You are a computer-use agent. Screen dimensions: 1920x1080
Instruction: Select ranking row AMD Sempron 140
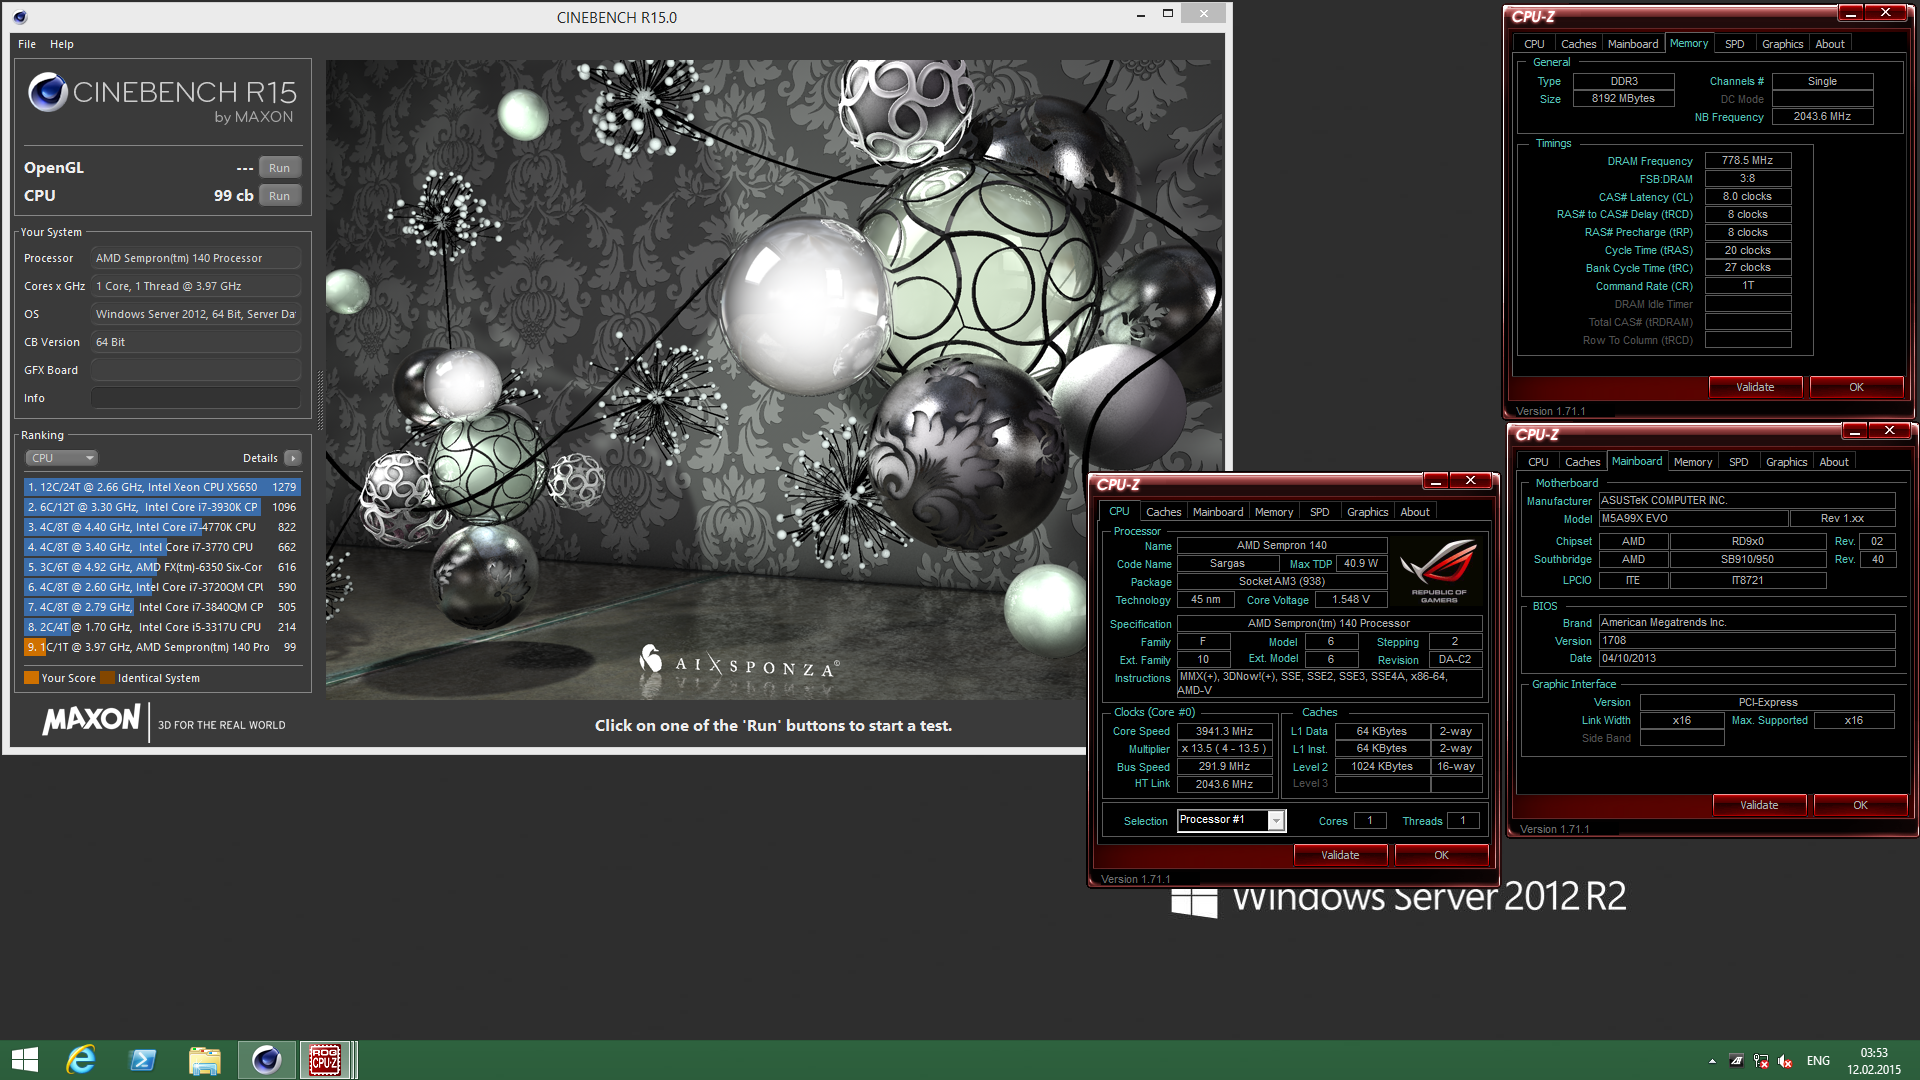[162, 647]
